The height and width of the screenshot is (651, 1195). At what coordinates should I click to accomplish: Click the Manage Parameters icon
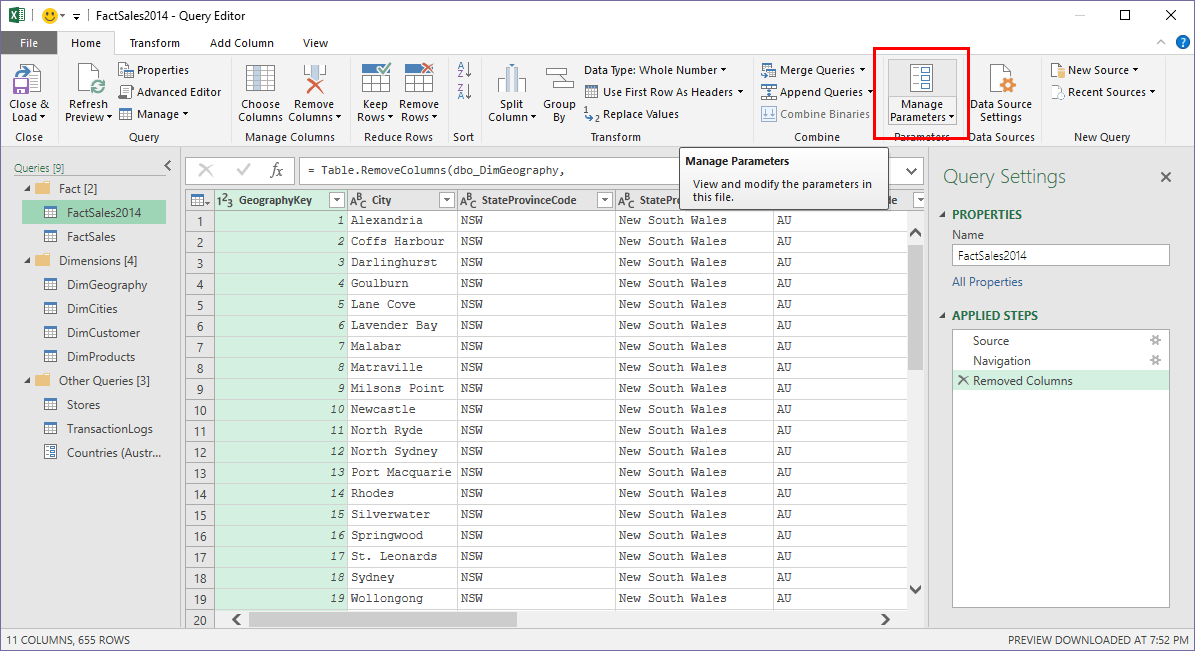coord(921,79)
